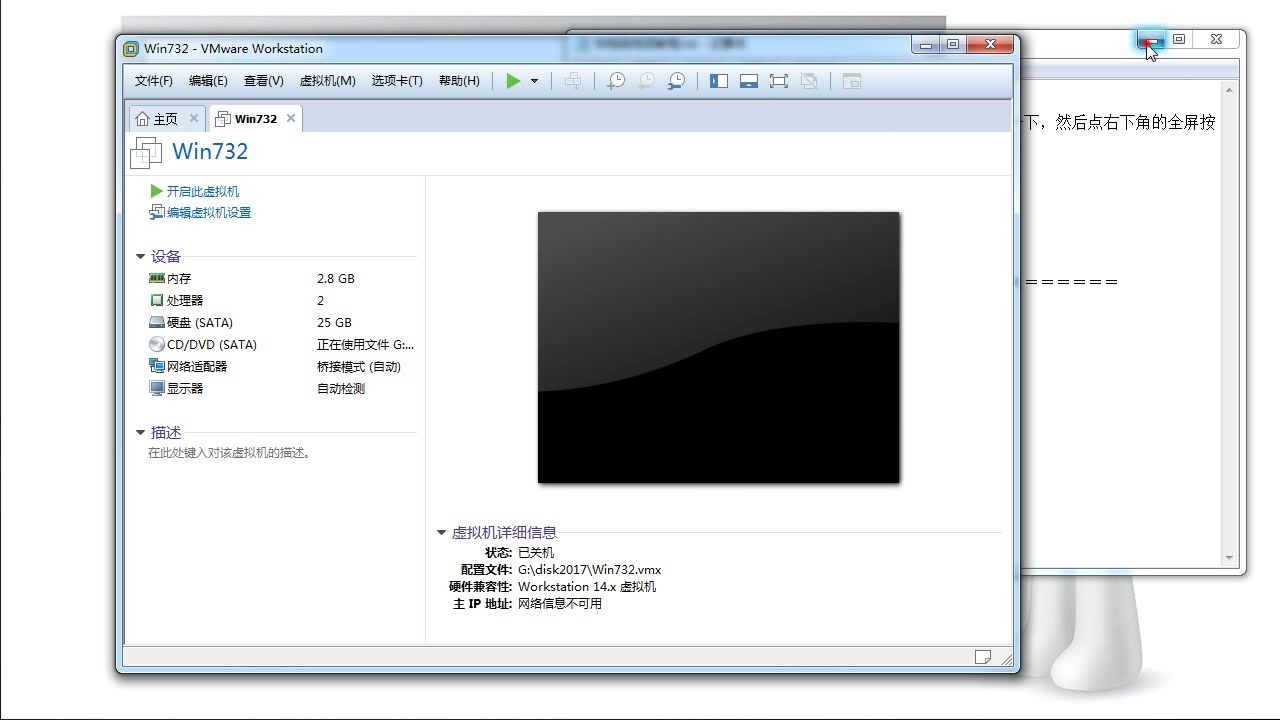Take a snapshot of this virtual machine
This screenshot has width=1280, height=720.
616,81
